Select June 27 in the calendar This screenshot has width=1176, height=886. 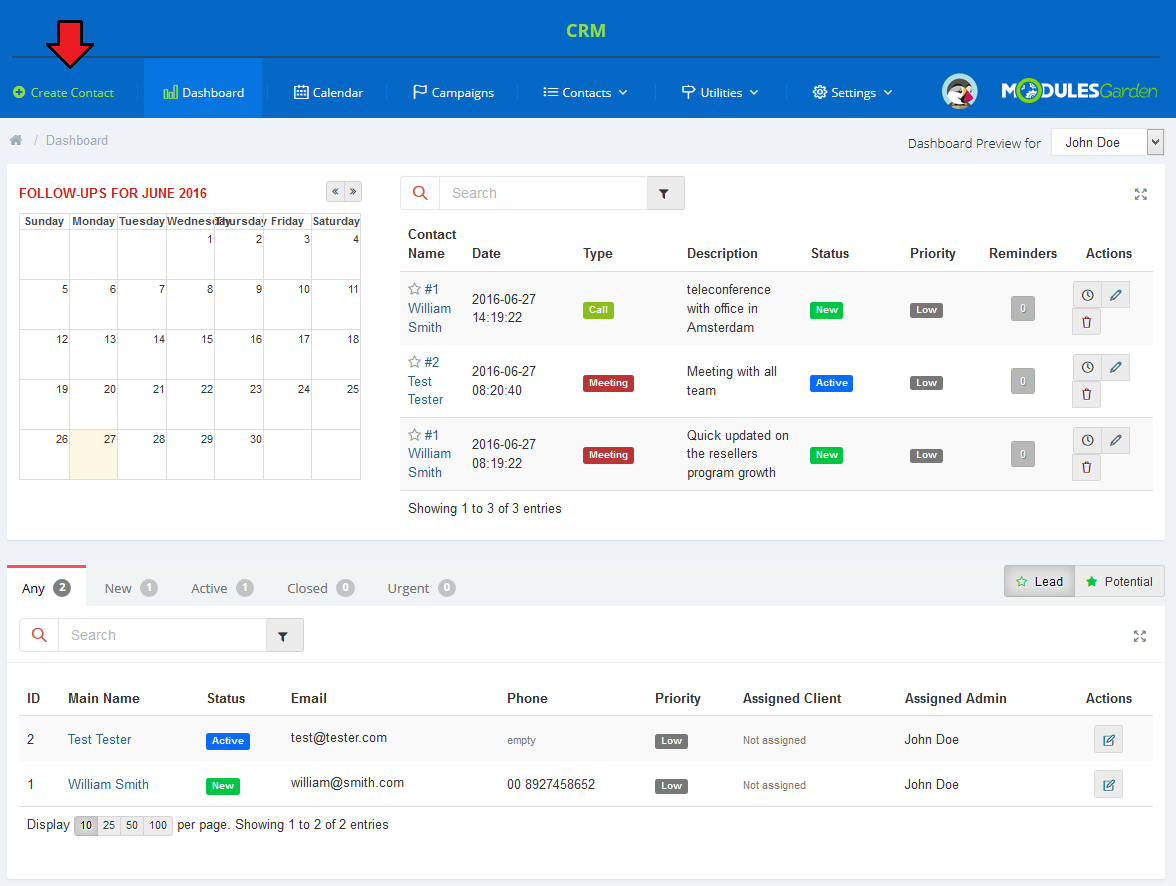point(94,455)
